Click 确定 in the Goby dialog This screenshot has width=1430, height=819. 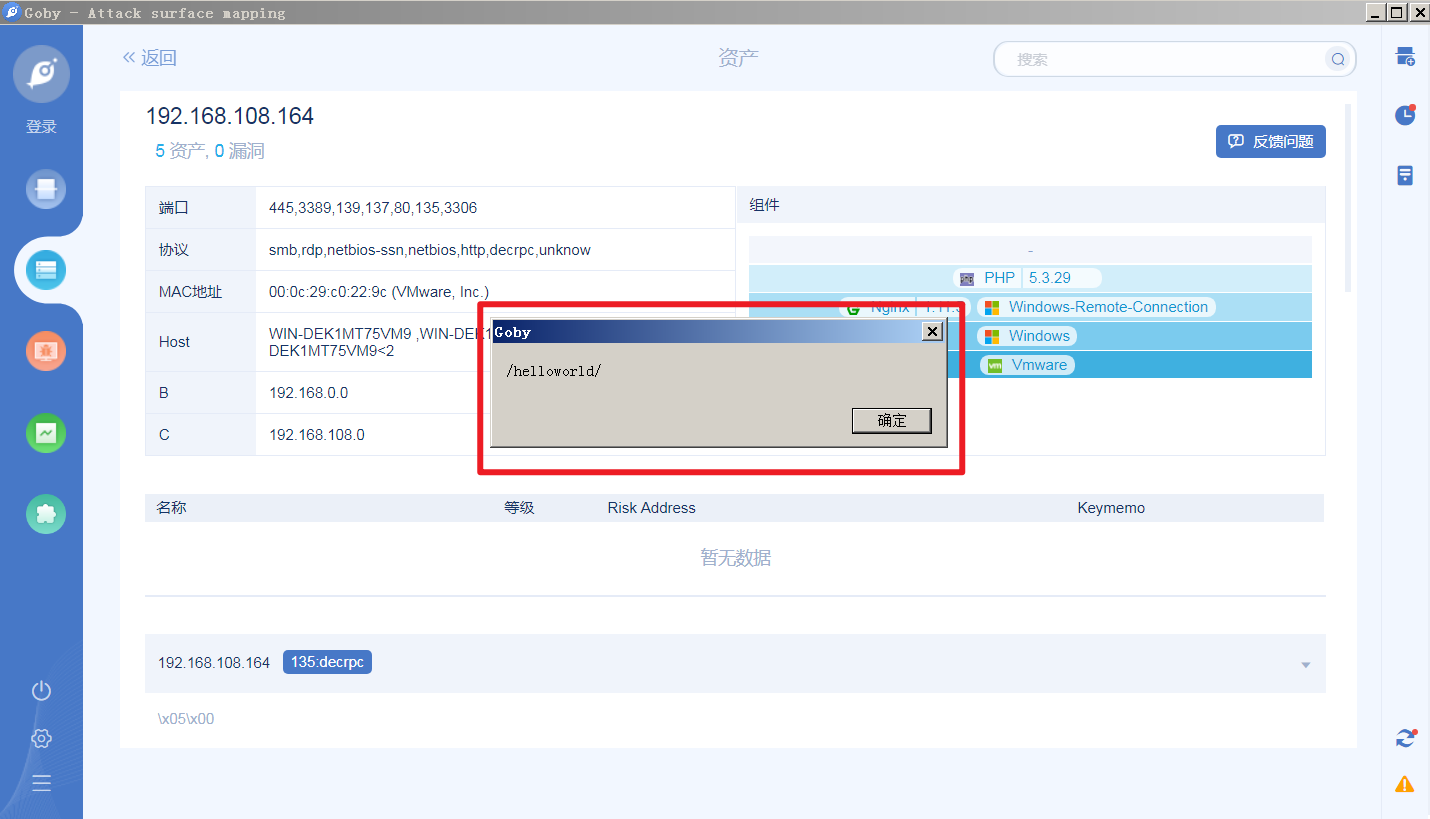coord(892,421)
